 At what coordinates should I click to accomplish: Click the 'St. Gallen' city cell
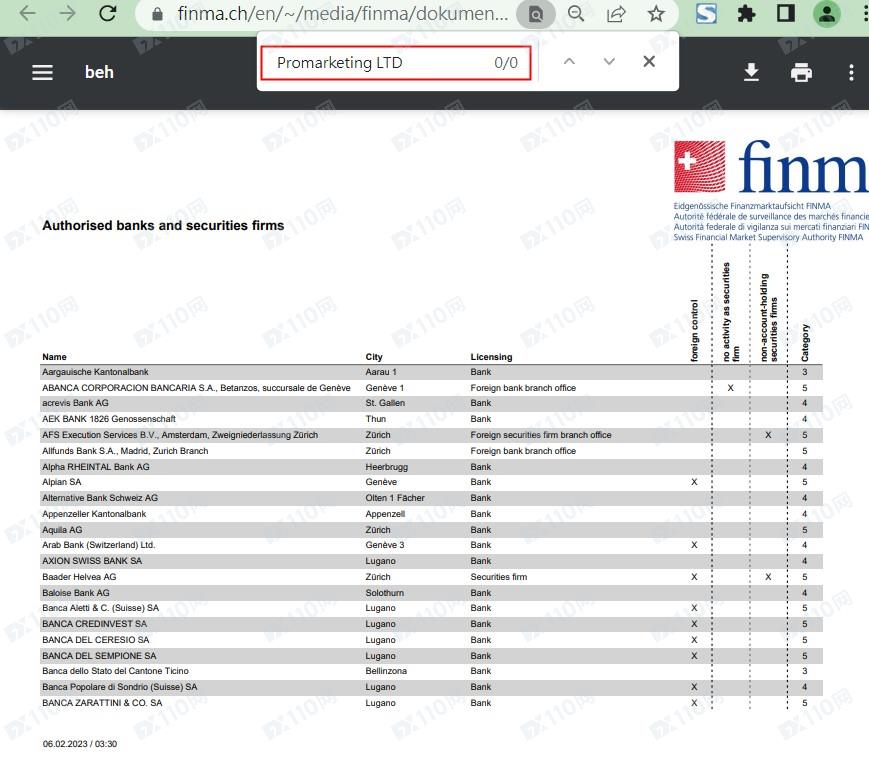(x=385, y=403)
